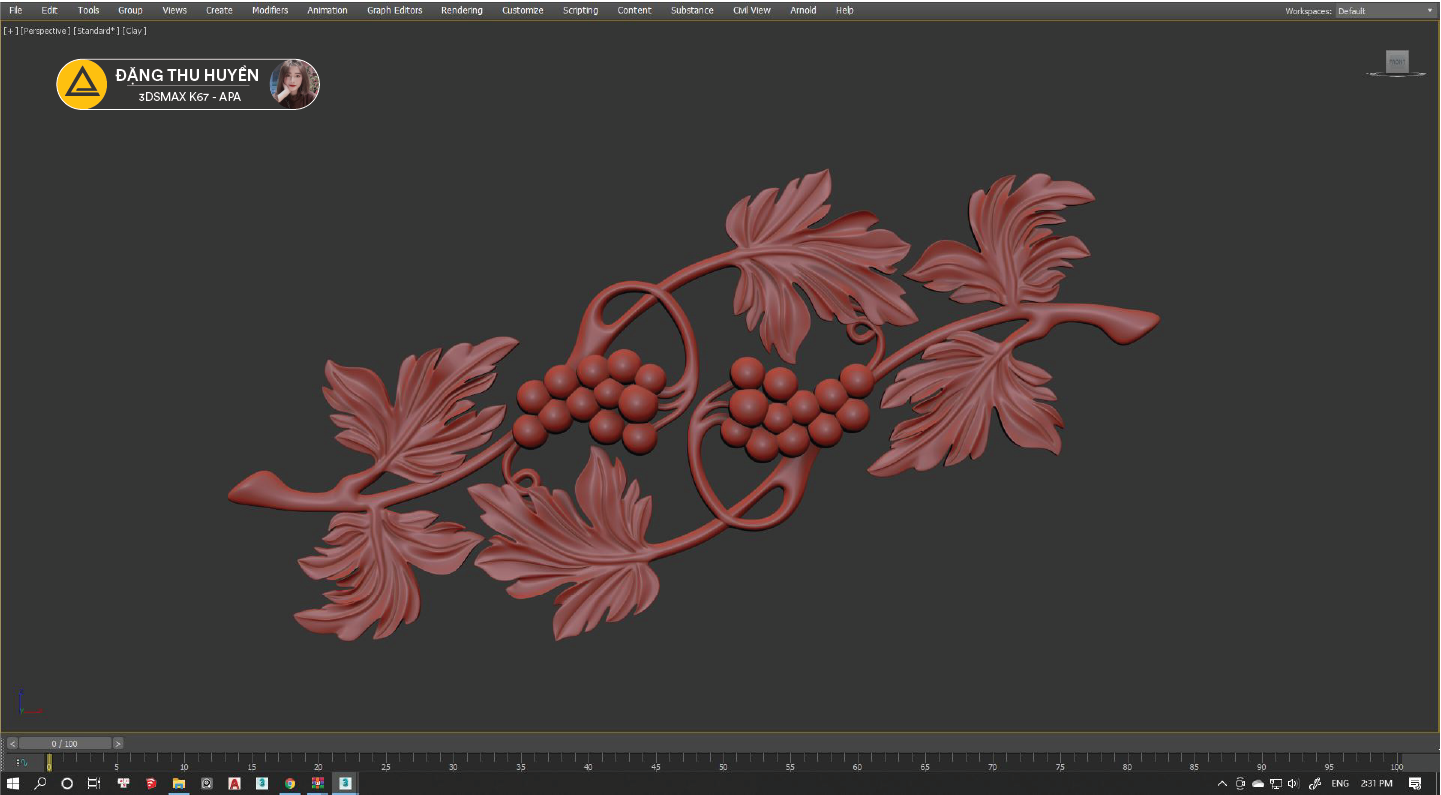The height and width of the screenshot is (795, 1441).
Task: Open Google Chrome in the taskbar
Action: (290, 784)
